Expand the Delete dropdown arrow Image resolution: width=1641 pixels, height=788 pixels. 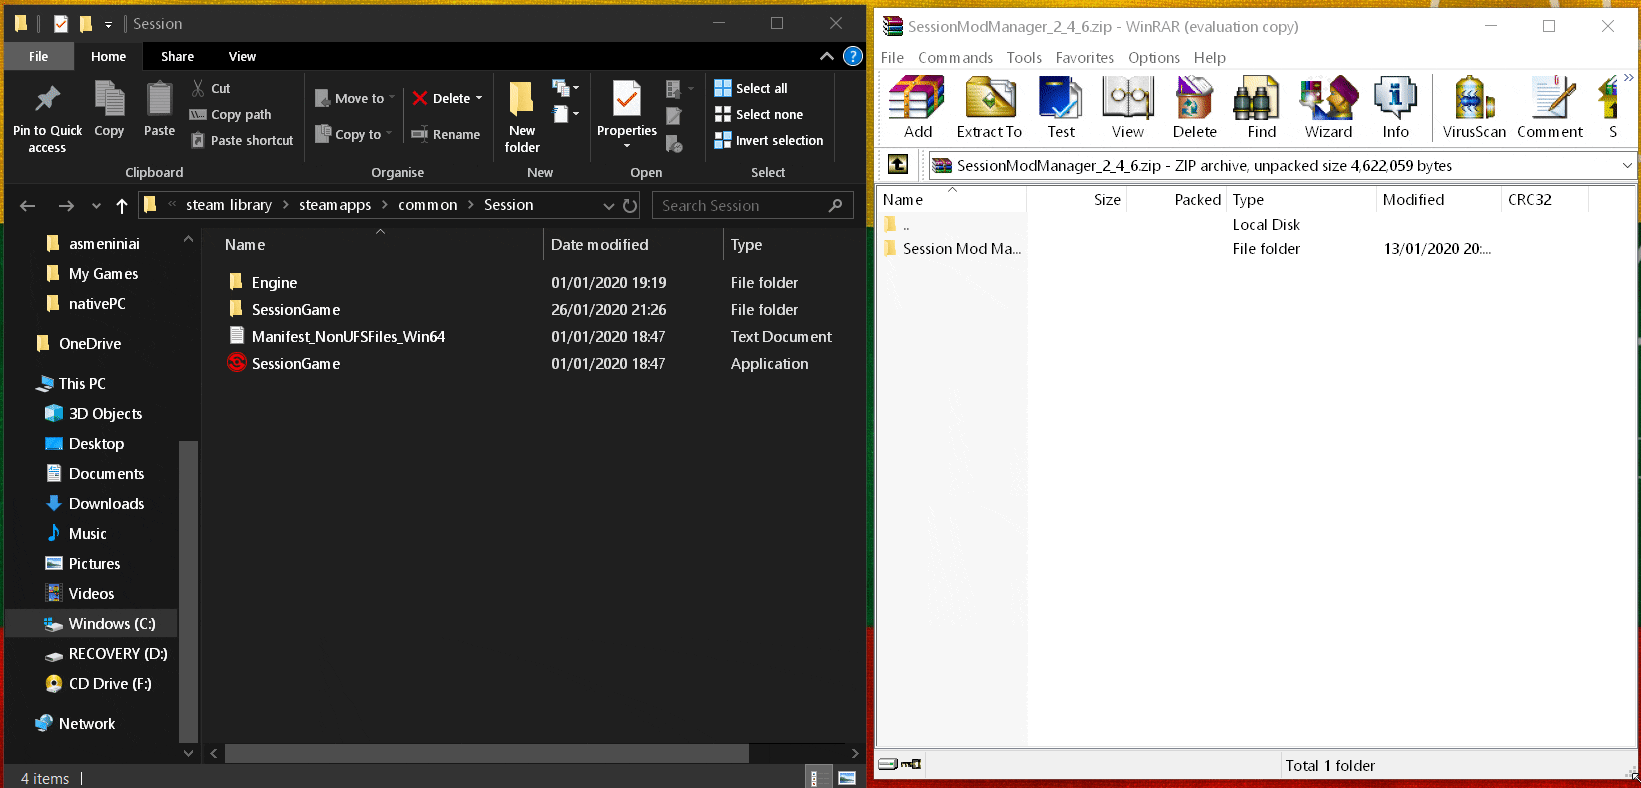[479, 98]
